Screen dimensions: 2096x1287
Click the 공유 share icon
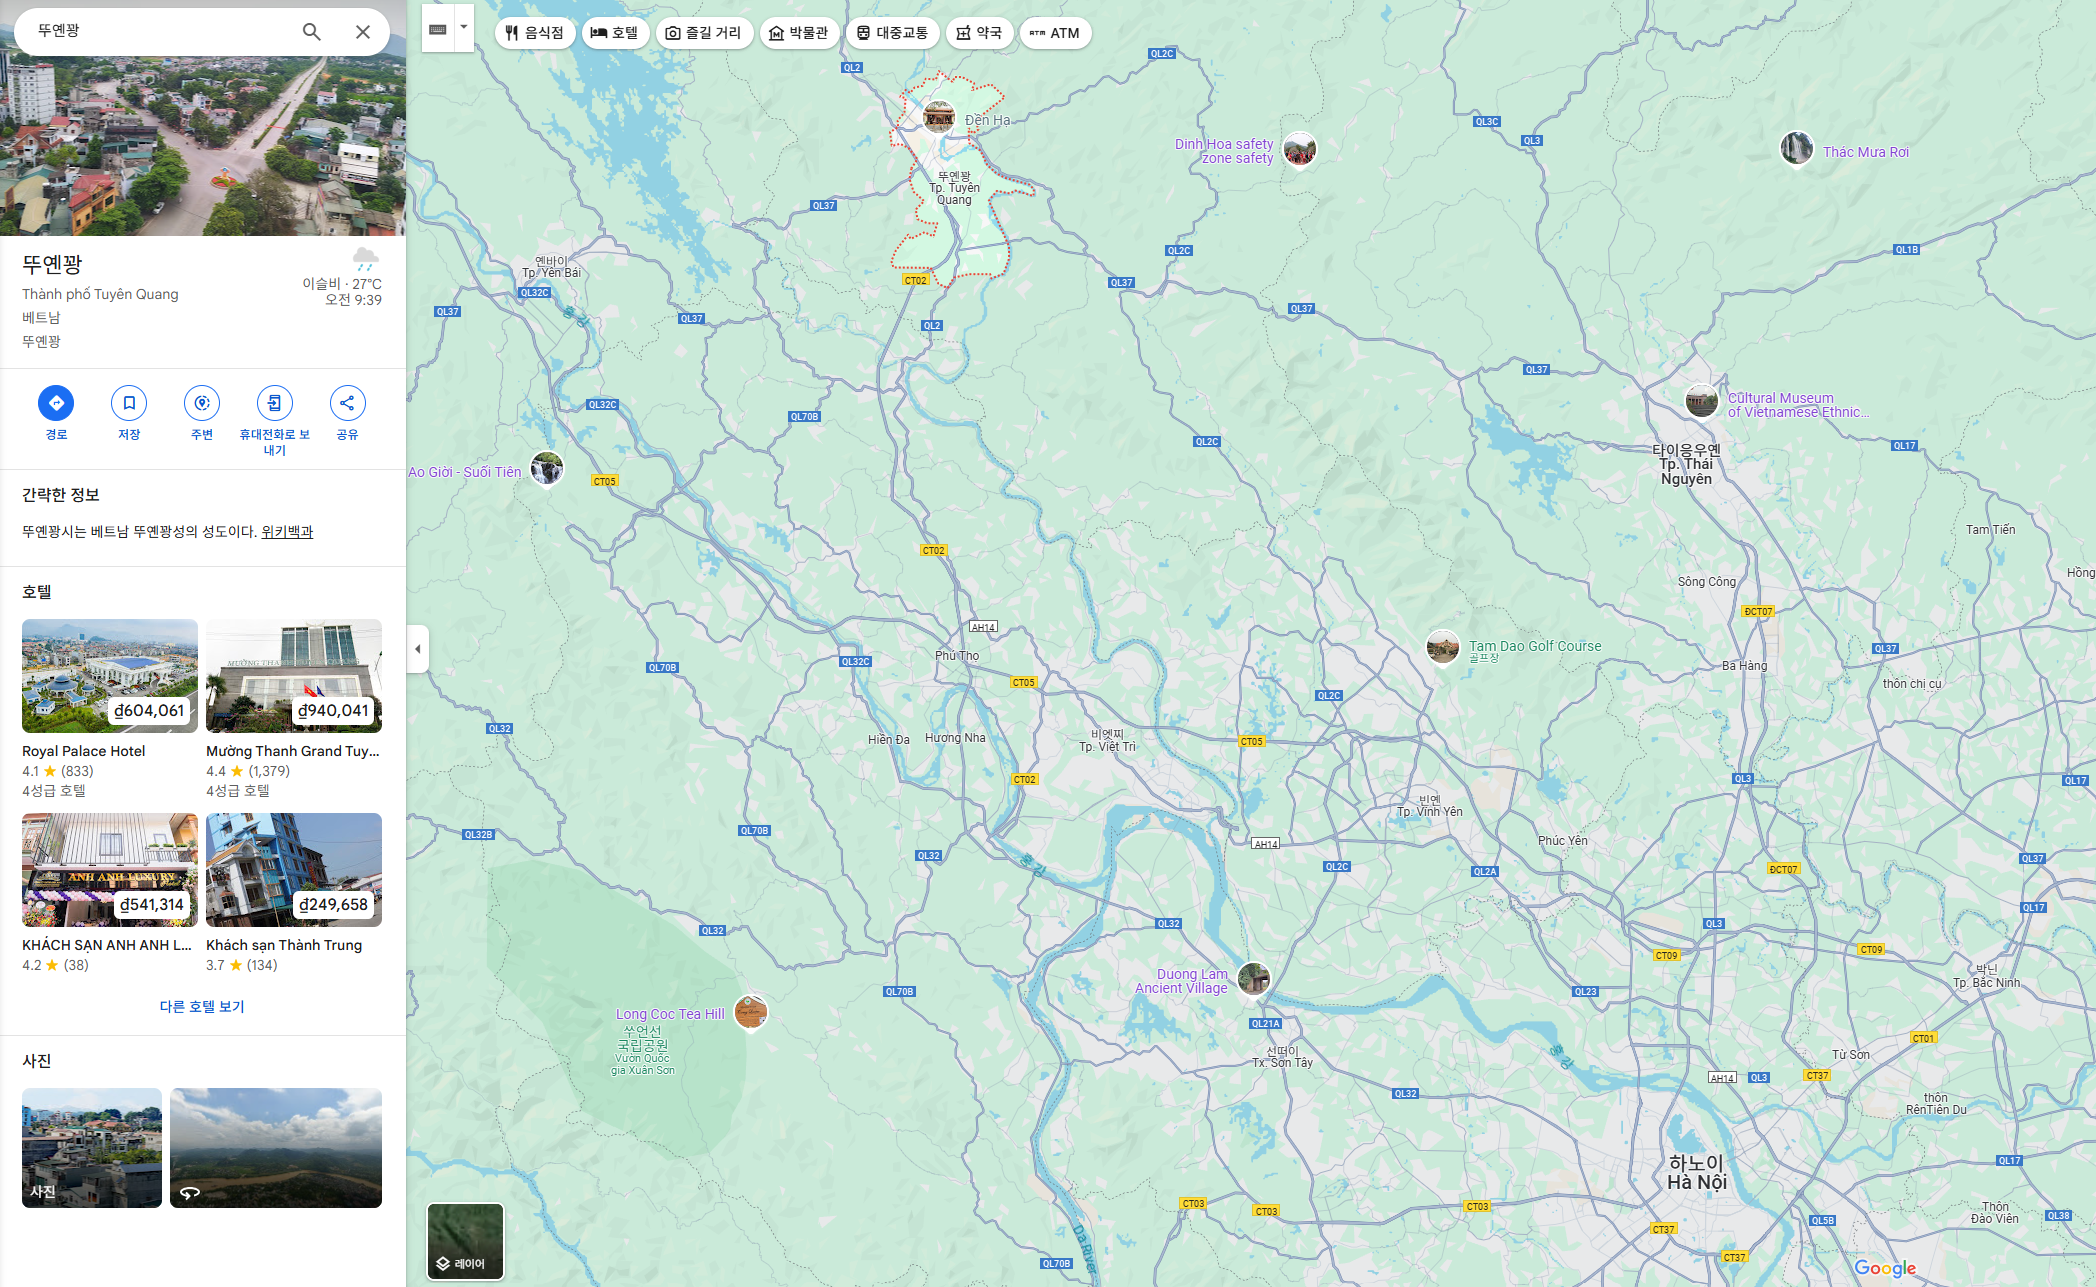tap(347, 403)
